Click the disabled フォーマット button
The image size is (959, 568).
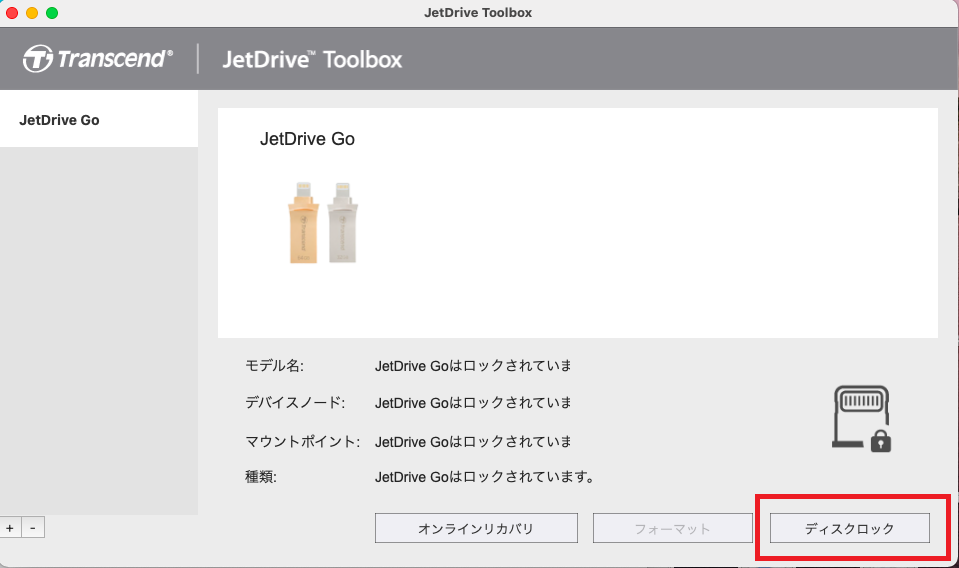pos(672,528)
